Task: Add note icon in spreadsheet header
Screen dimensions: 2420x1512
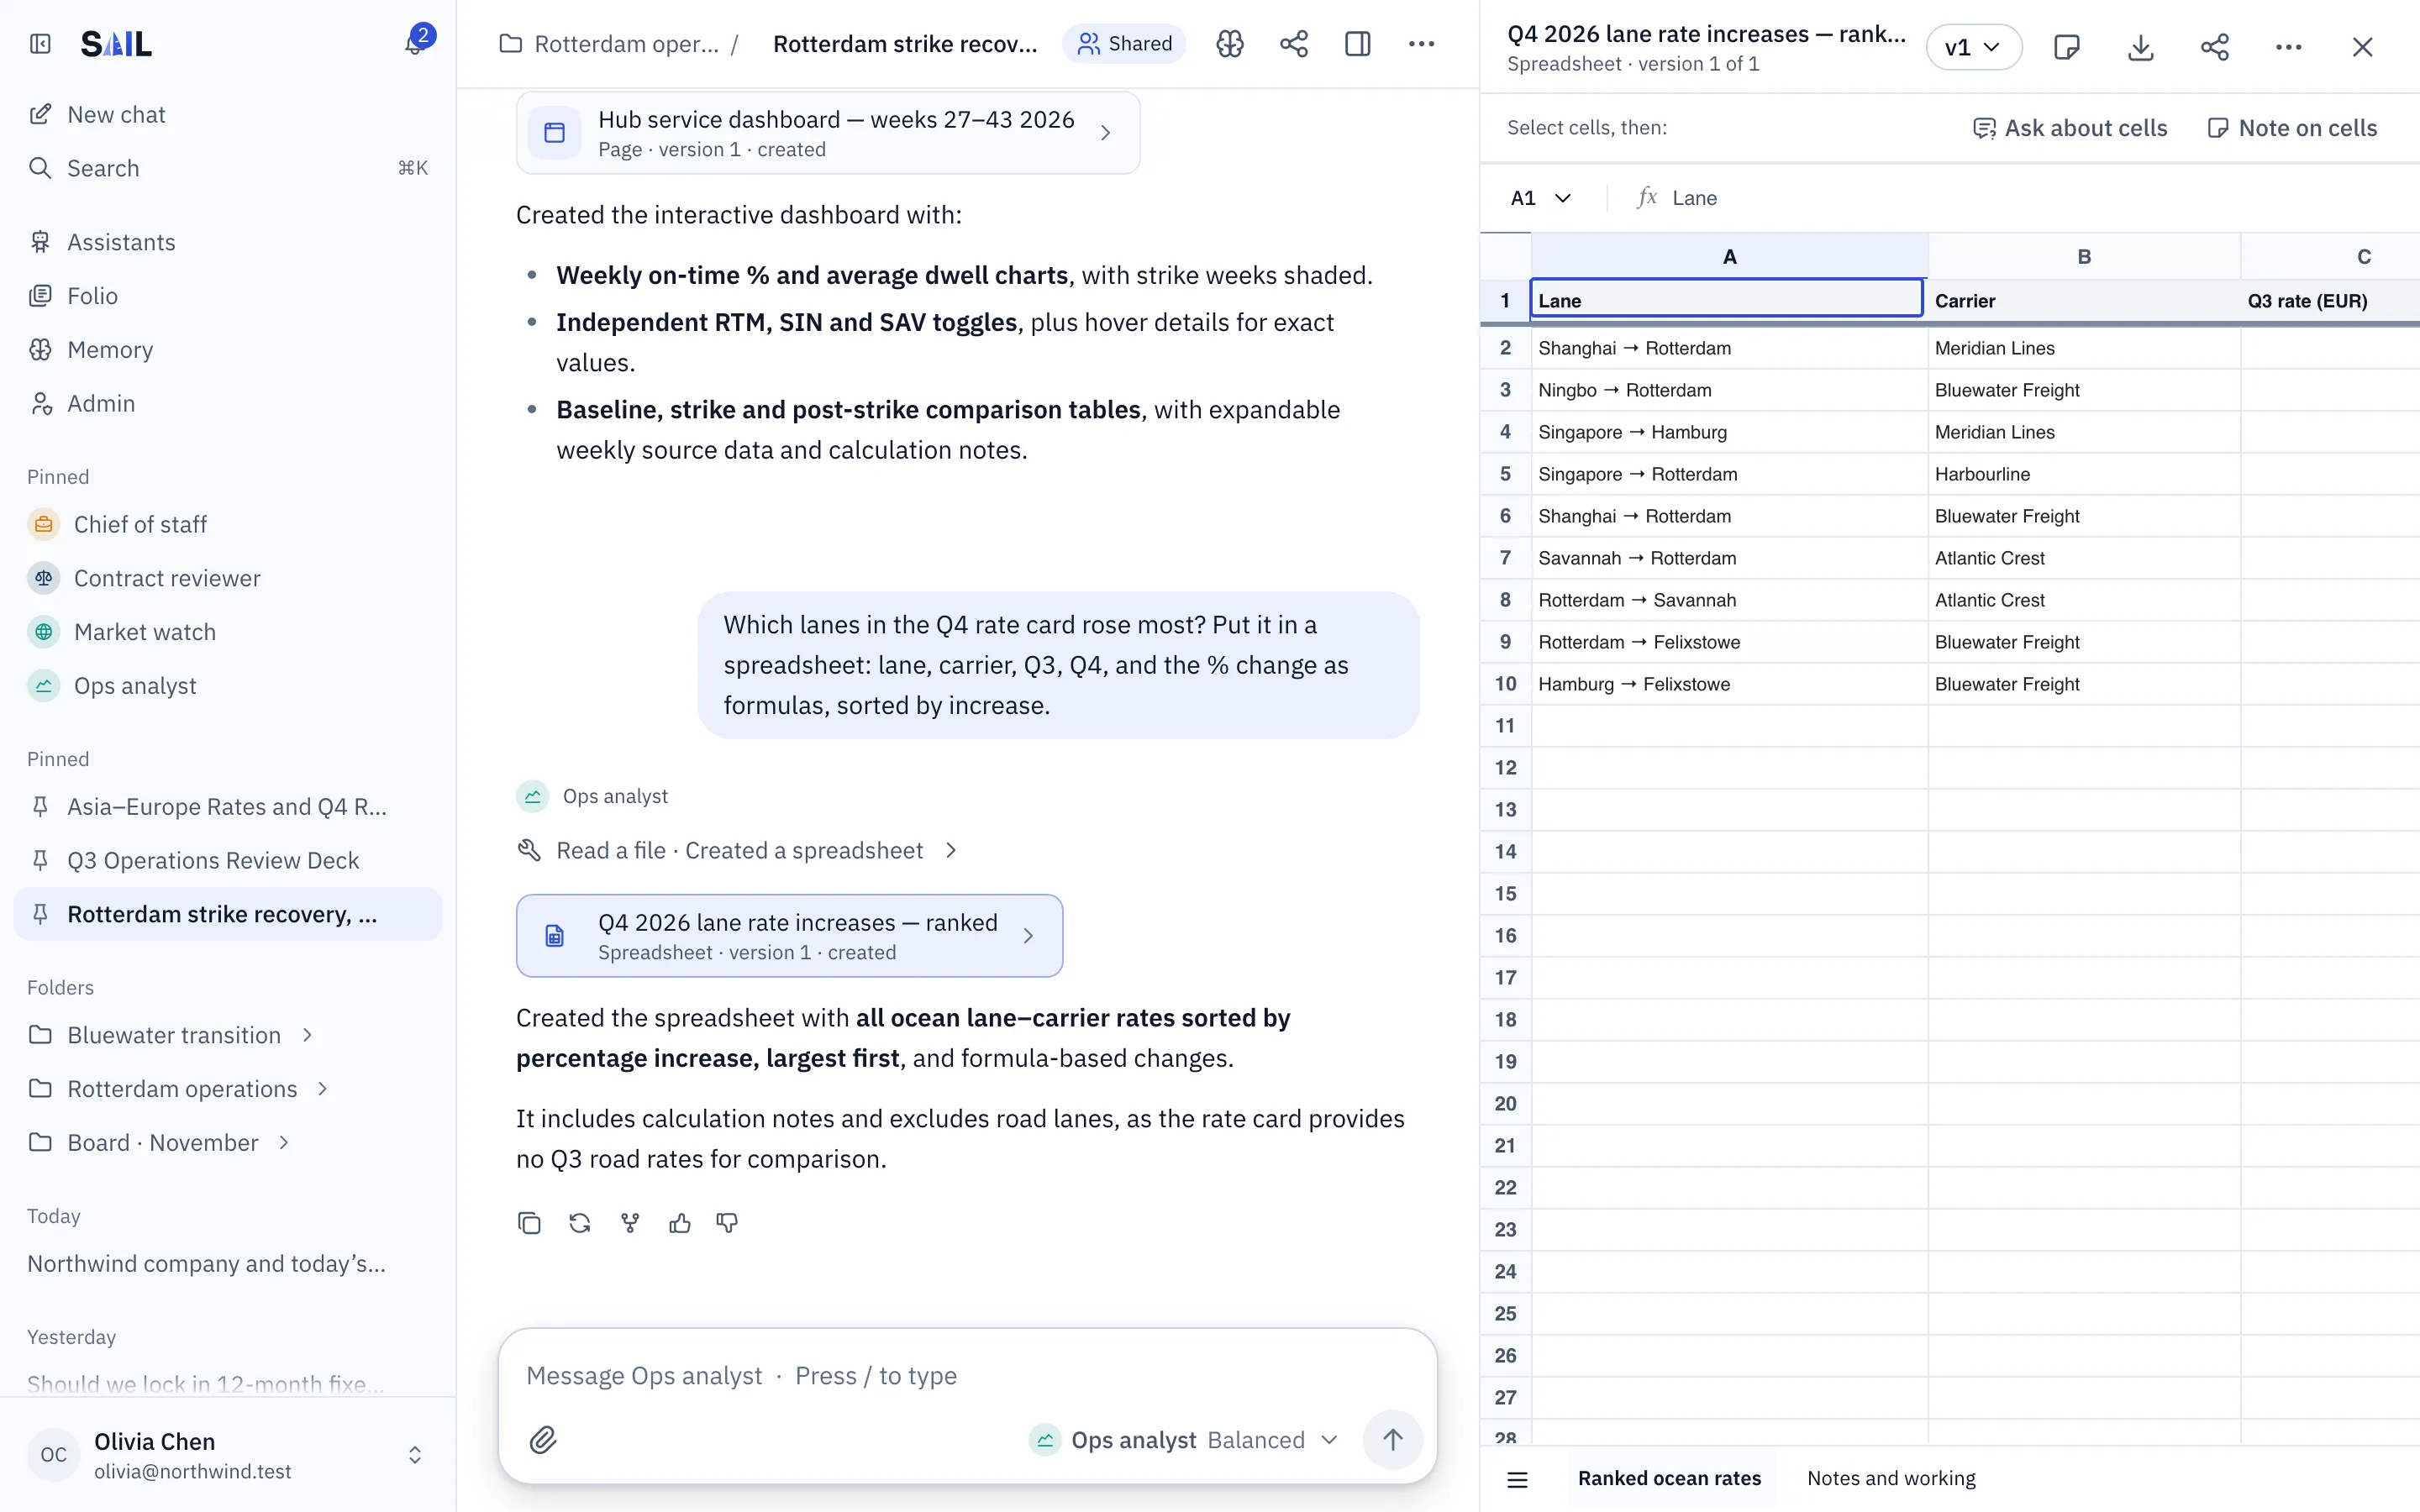Action: [2066, 47]
